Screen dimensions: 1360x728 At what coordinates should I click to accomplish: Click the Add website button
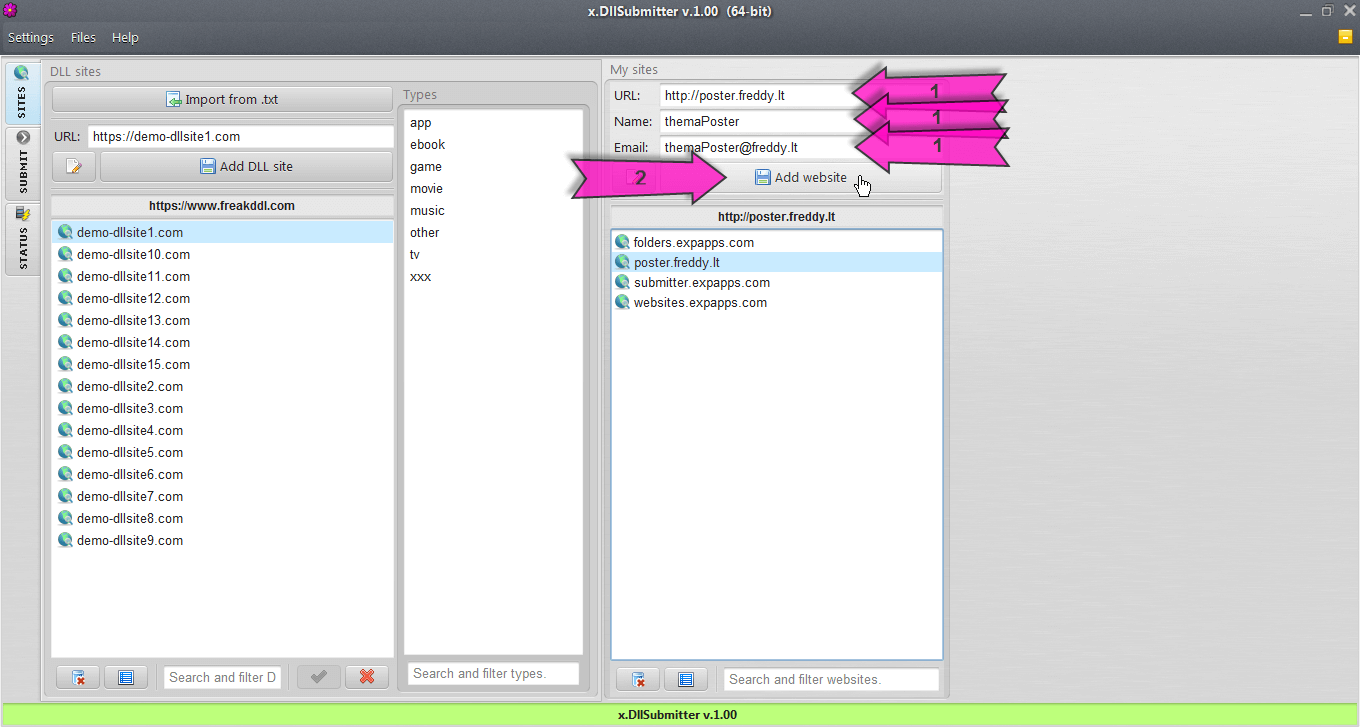point(800,177)
